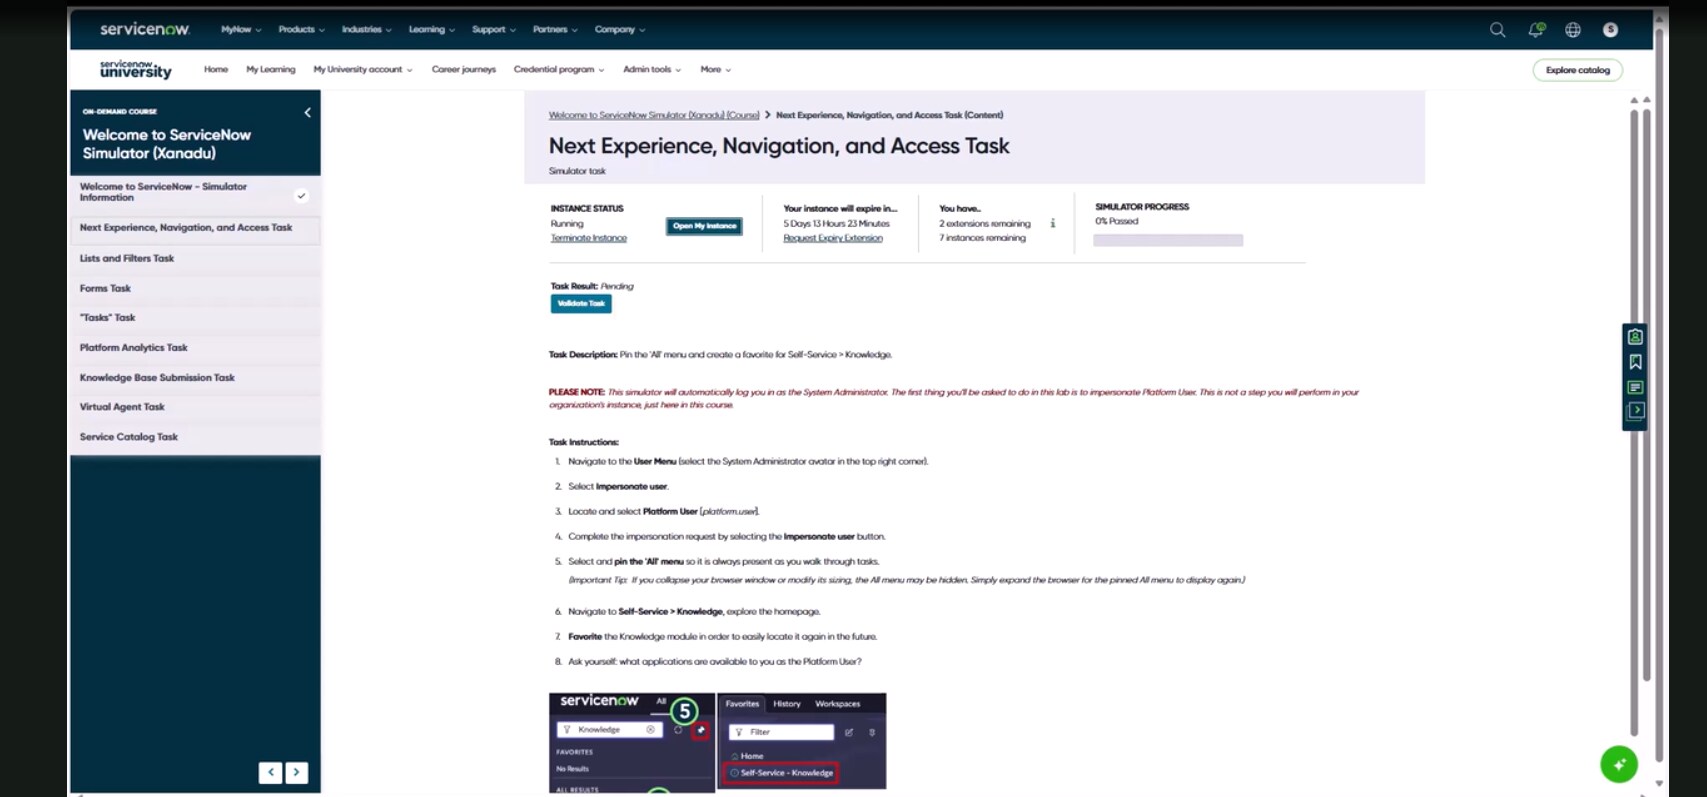
Task: Select the Platform Analytics Task lesson
Action: point(195,348)
